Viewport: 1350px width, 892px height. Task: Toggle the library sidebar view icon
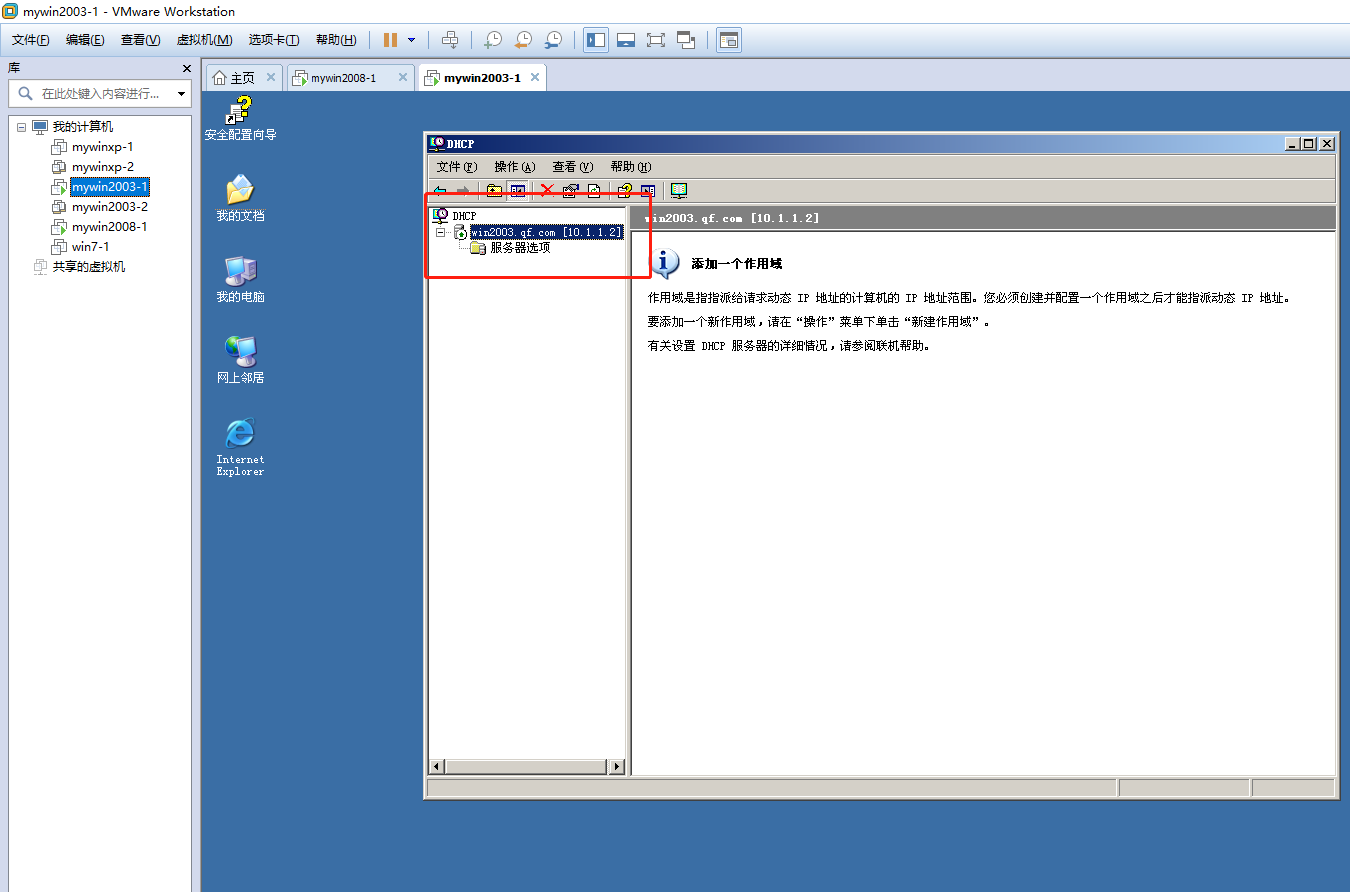(596, 40)
